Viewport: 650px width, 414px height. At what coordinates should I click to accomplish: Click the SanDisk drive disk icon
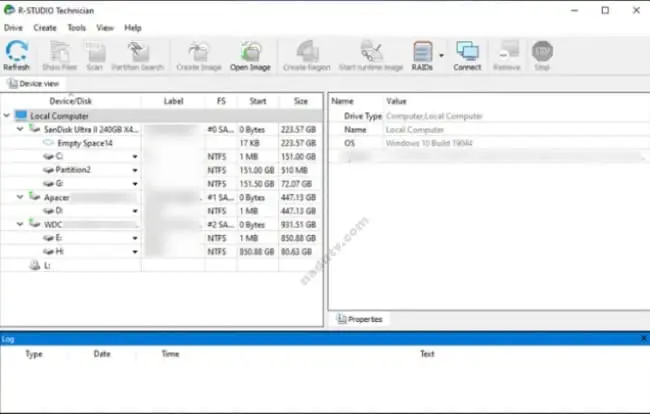[34, 128]
